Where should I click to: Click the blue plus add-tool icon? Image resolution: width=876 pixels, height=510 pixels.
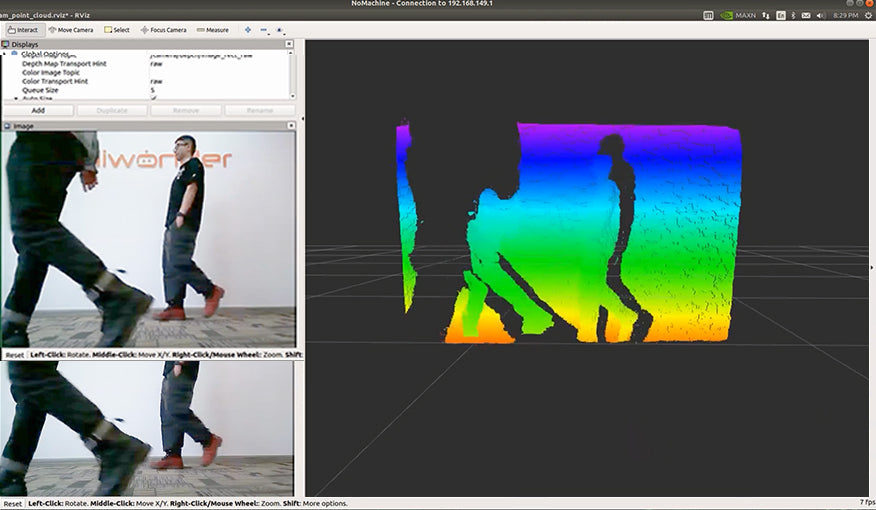pyautogui.click(x=248, y=30)
